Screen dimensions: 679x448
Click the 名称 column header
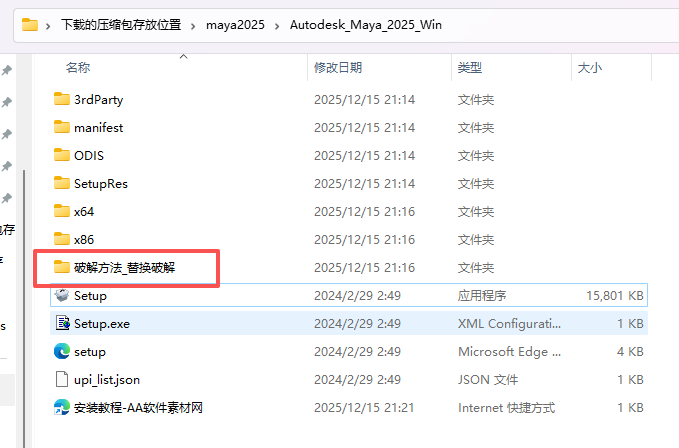78,68
